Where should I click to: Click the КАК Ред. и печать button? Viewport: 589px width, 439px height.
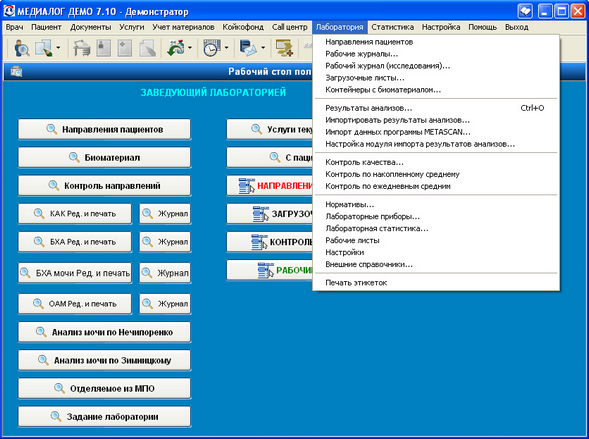75,214
